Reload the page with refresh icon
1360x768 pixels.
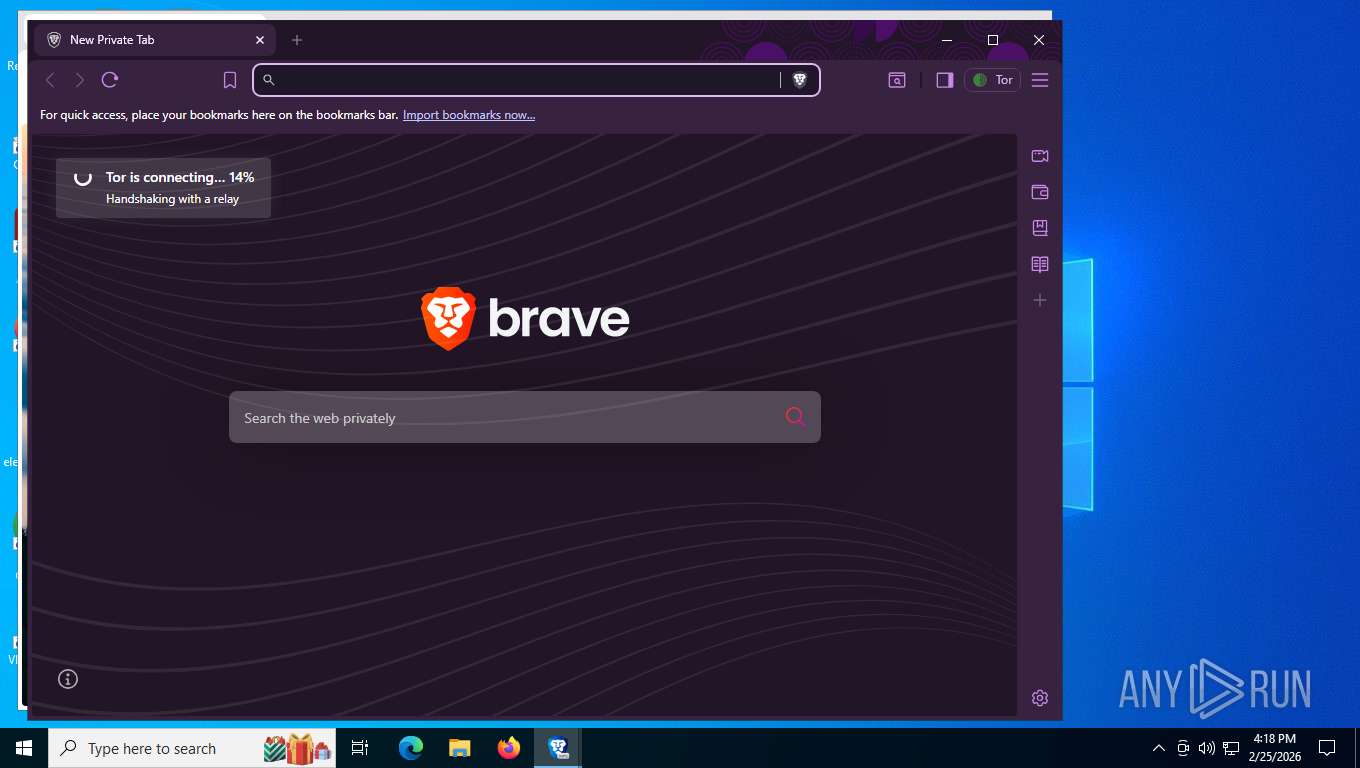(110, 80)
